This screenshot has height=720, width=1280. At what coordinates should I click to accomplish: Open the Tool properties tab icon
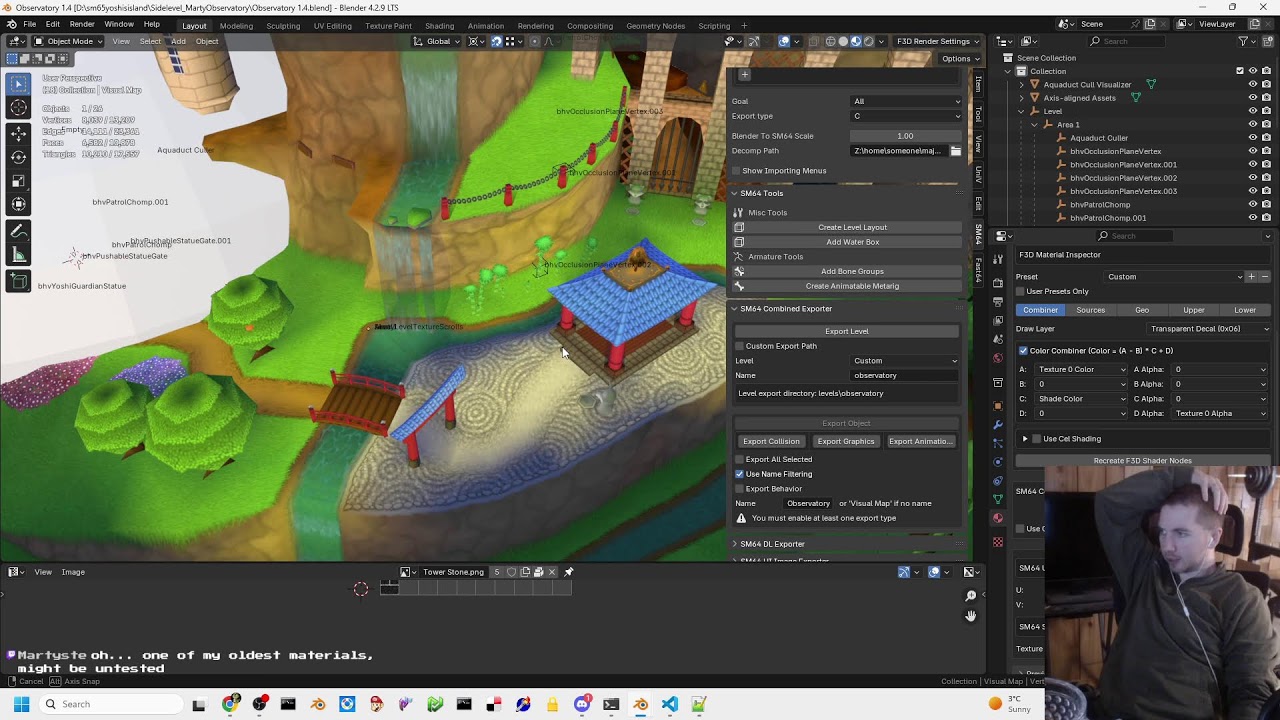(x=998, y=257)
